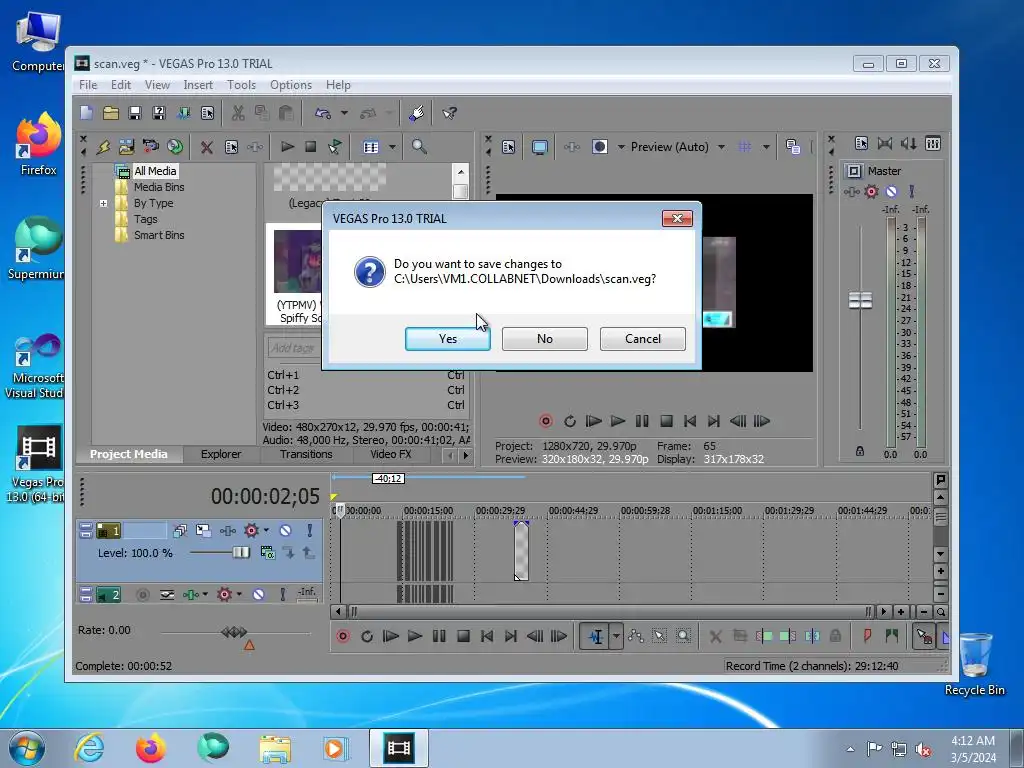1024x768 pixels.
Task: Click Yes to save changes
Action: (447, 338)
